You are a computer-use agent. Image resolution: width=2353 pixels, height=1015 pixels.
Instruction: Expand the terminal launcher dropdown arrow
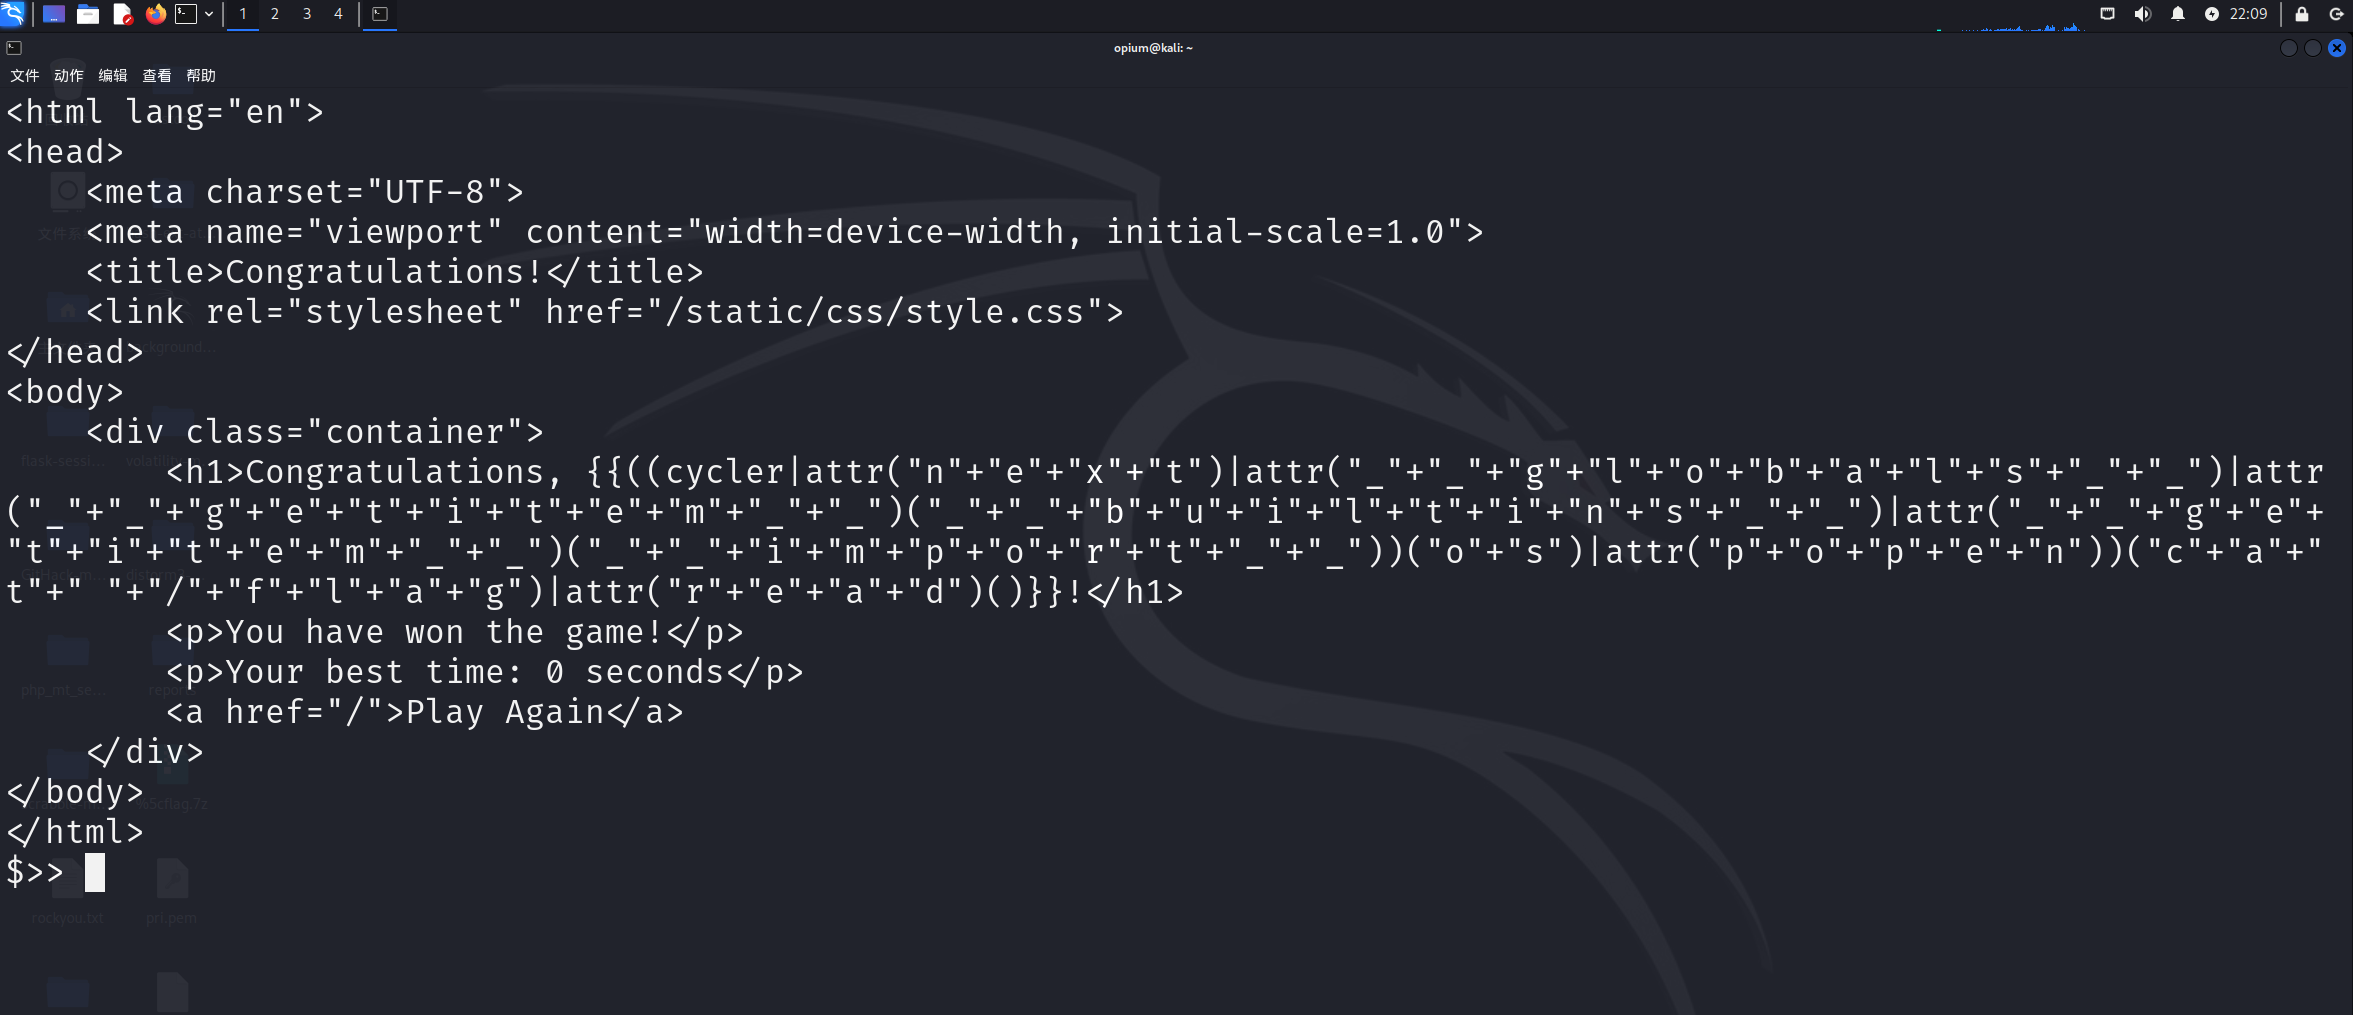click(209, 14)
